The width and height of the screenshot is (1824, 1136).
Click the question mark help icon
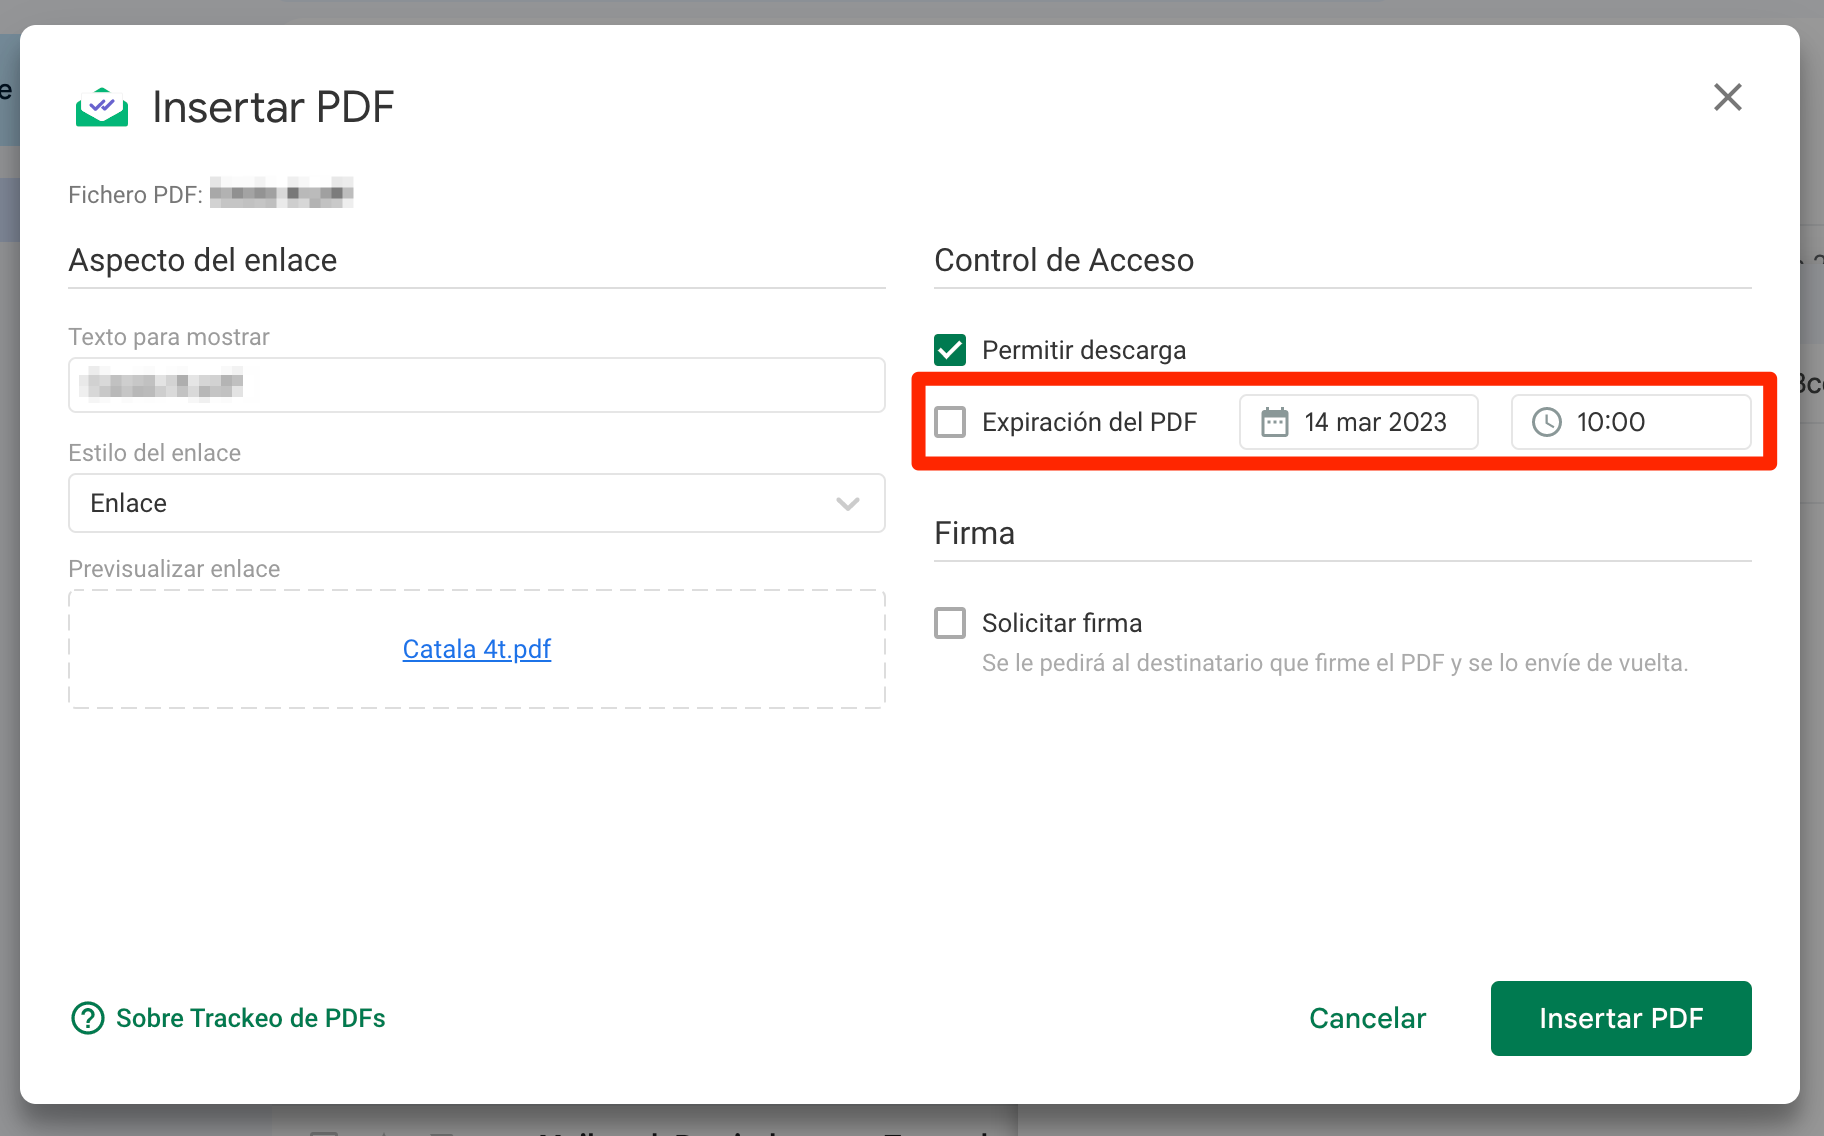coord(86,1018)
